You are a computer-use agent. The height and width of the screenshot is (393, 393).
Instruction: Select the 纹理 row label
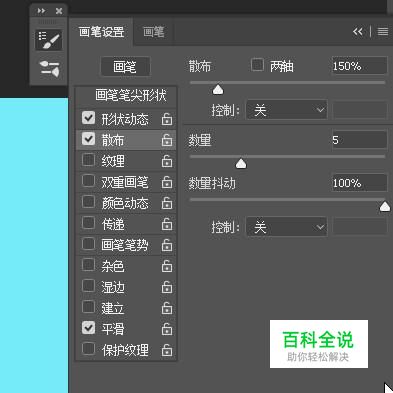(113, 161)
